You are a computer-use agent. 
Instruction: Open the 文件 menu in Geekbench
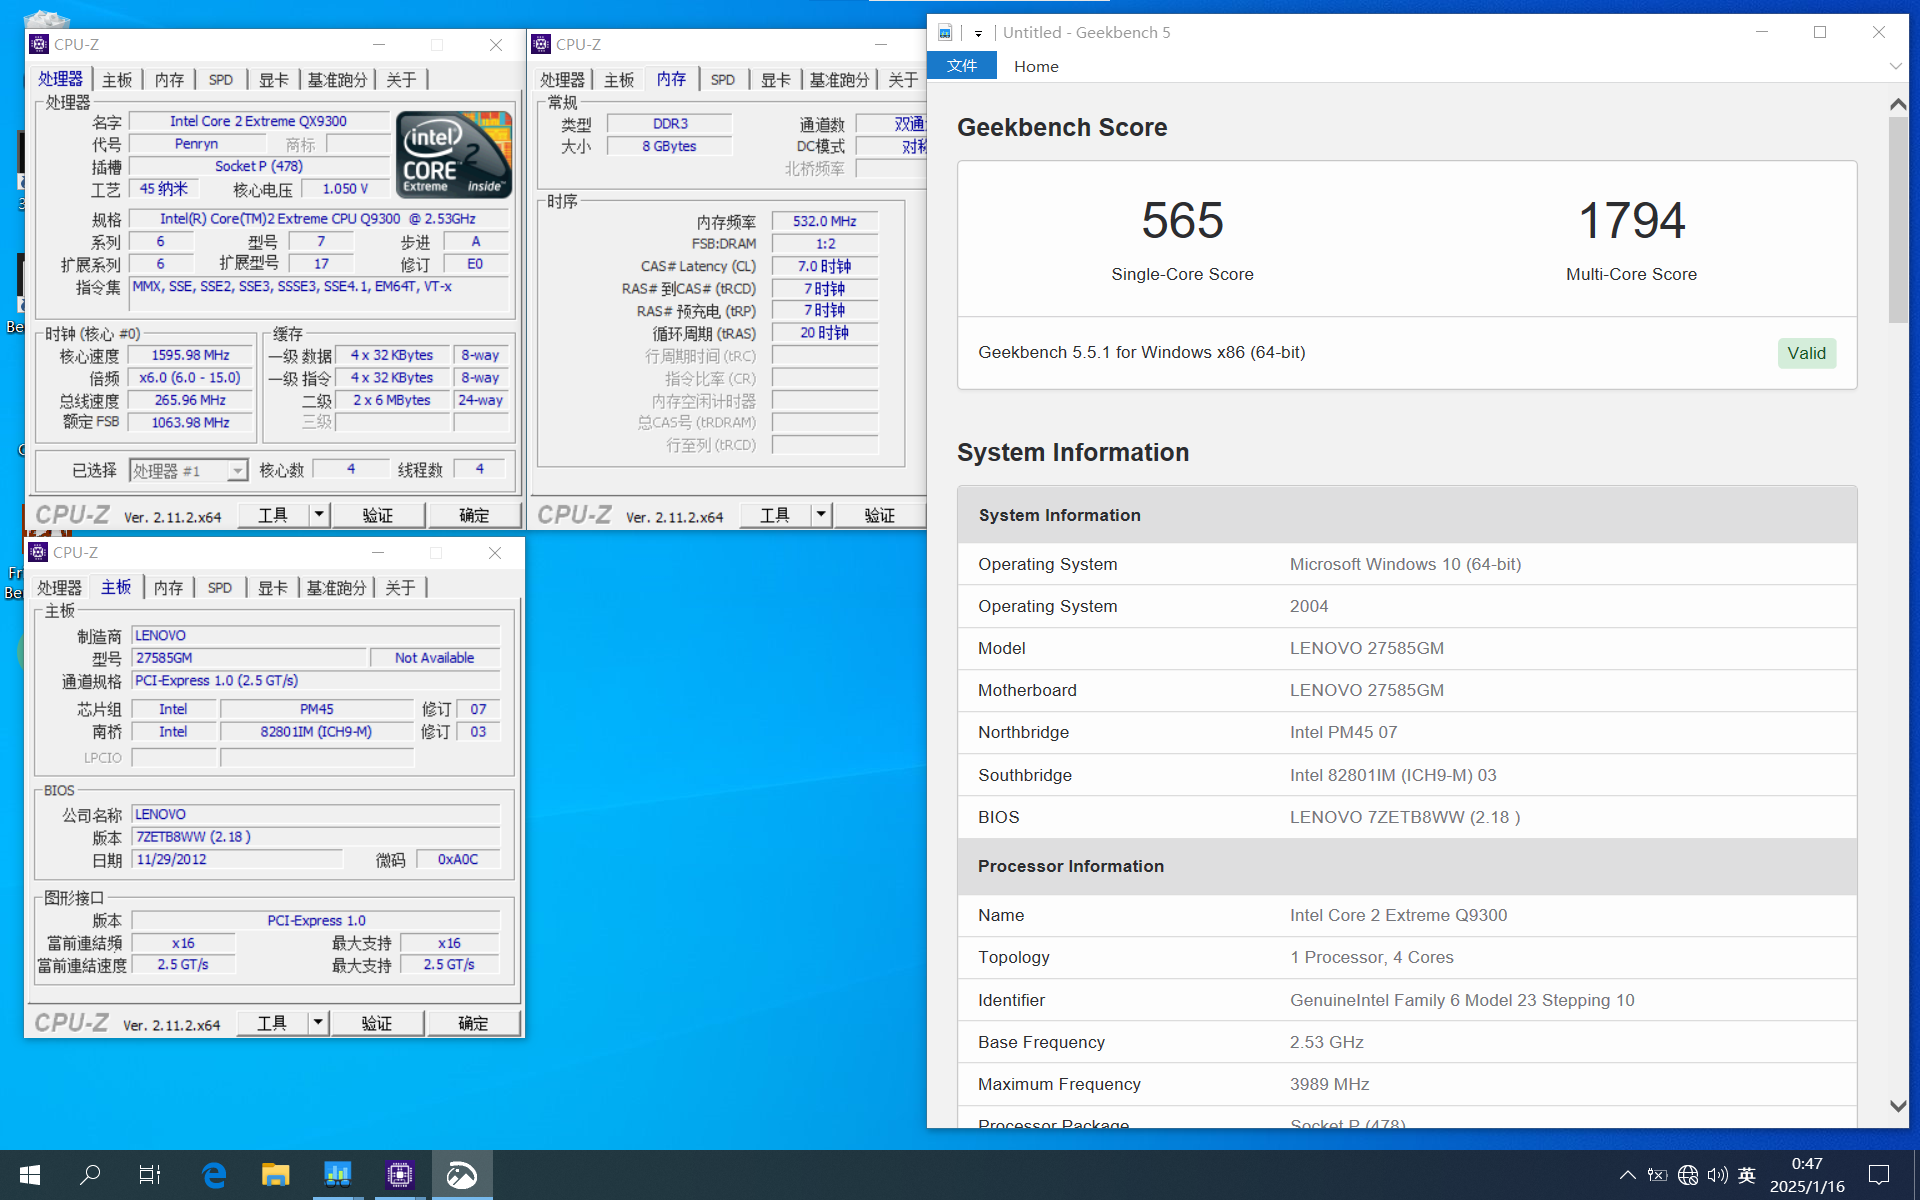pyautogui.click(x=962, y=66)
